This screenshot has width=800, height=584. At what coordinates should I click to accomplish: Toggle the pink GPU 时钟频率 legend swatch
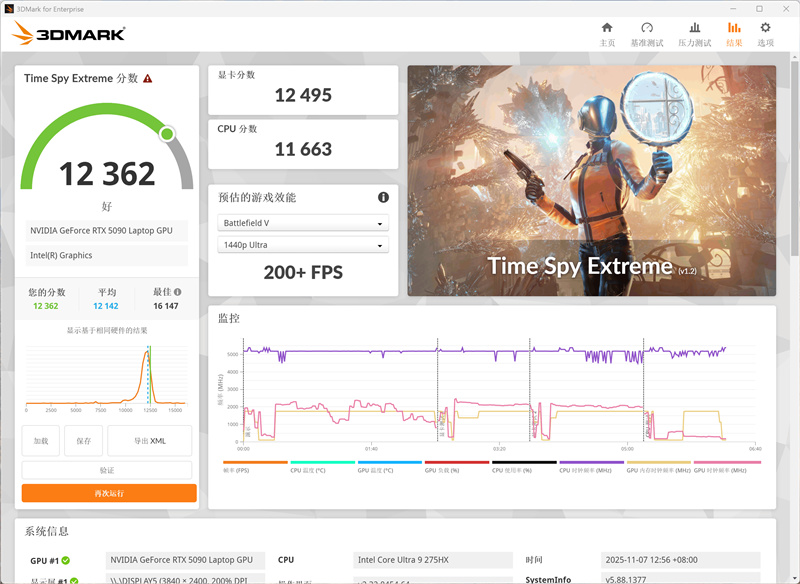coord(727,463)
